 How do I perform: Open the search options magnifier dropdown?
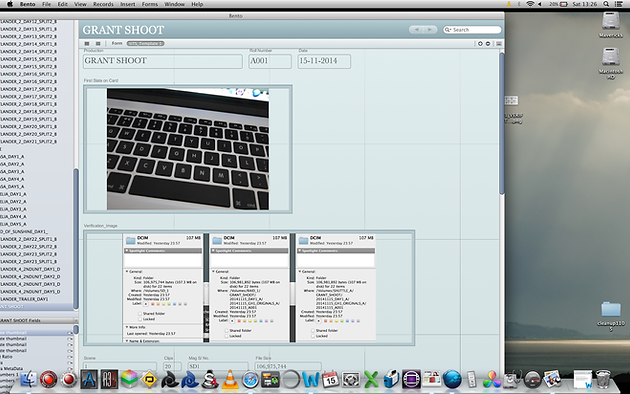448,30
